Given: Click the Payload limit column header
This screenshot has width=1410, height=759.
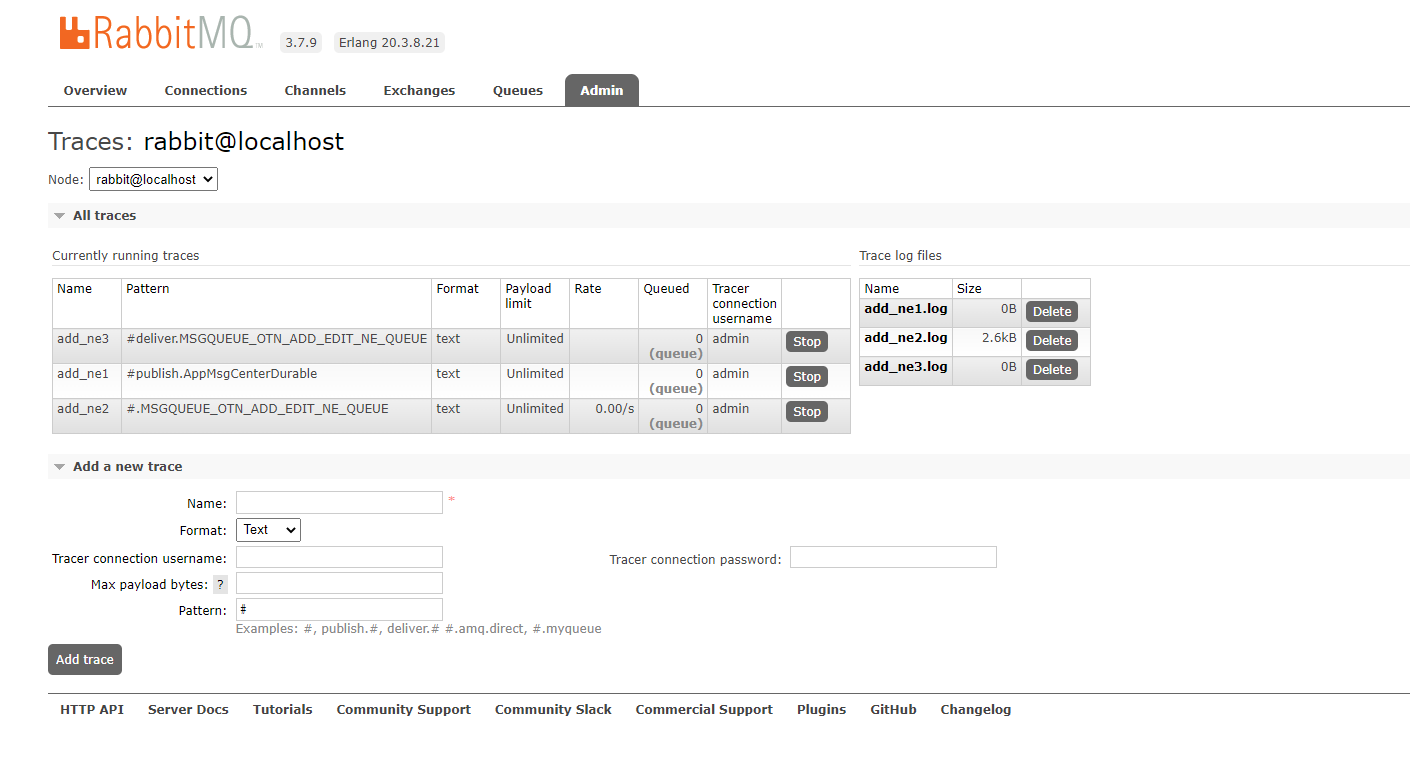Looking at the screenshot, I should (x=535, y=303).
